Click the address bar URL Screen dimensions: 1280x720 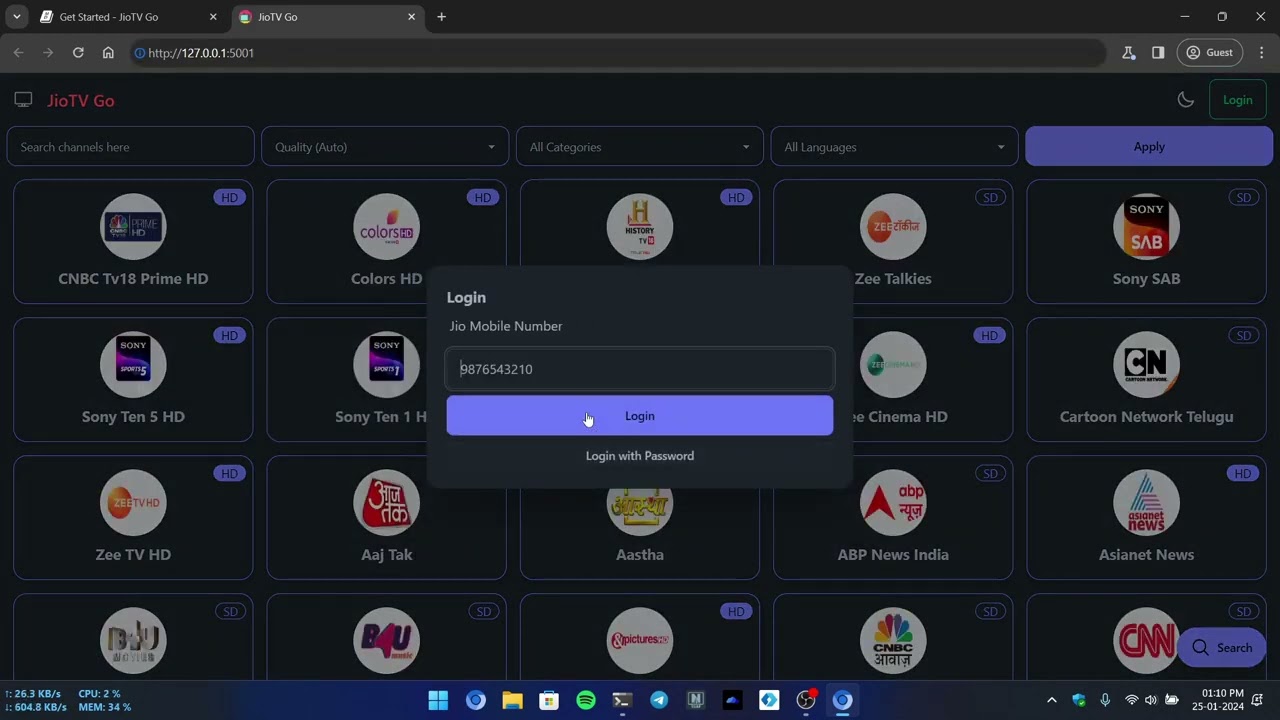201,53
